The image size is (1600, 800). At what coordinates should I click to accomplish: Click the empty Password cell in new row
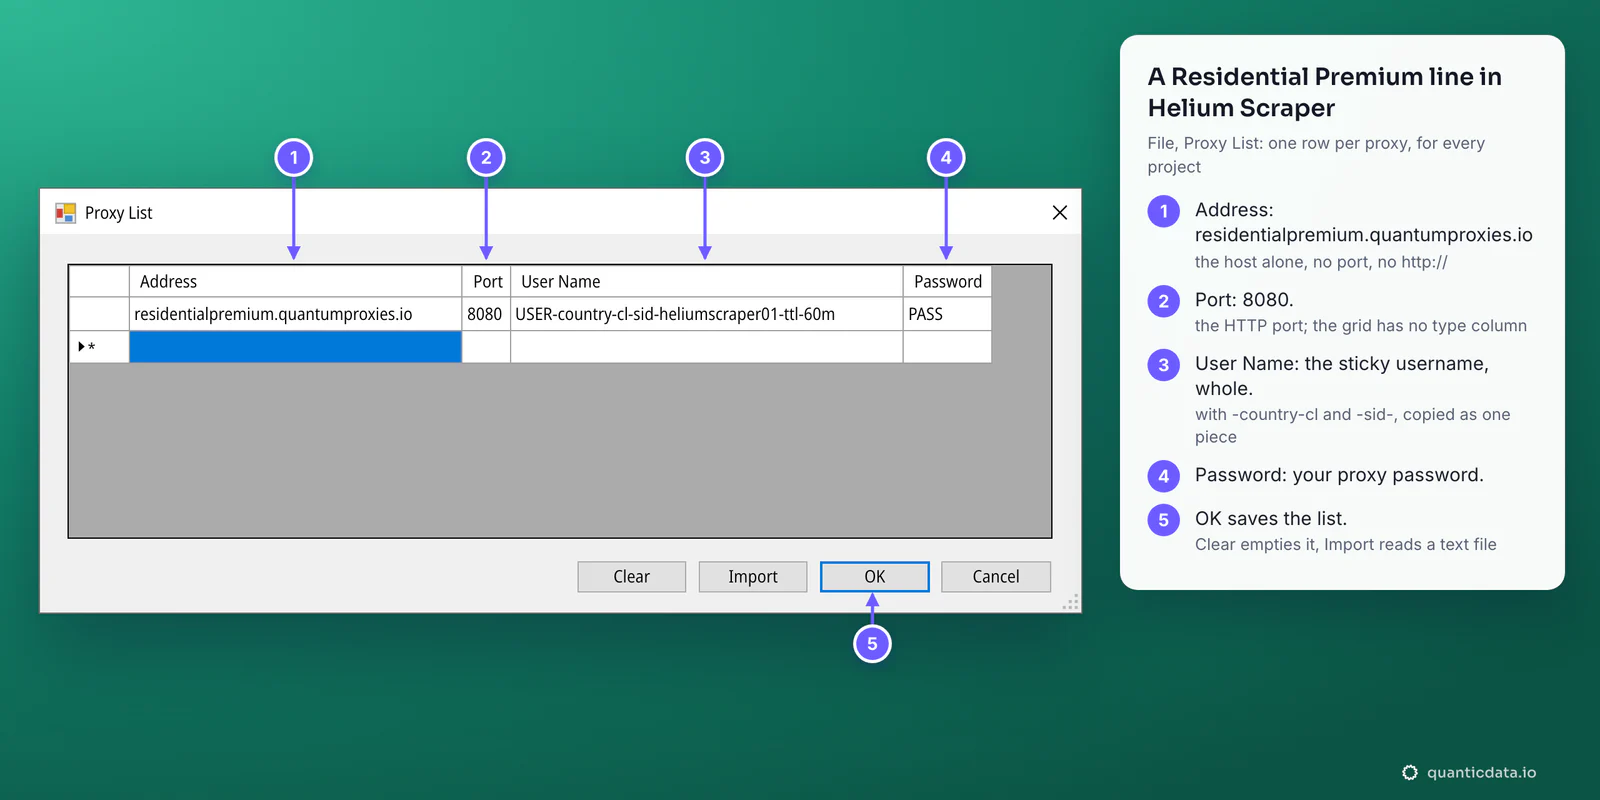(947, 347)
